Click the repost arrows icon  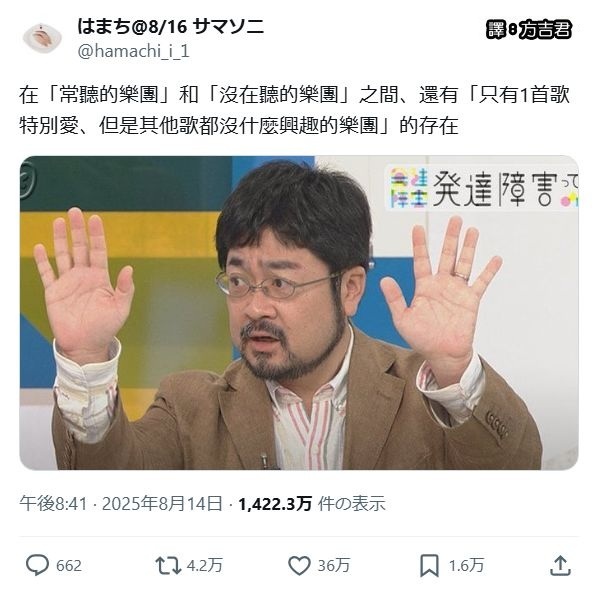(x=168, y=565)
